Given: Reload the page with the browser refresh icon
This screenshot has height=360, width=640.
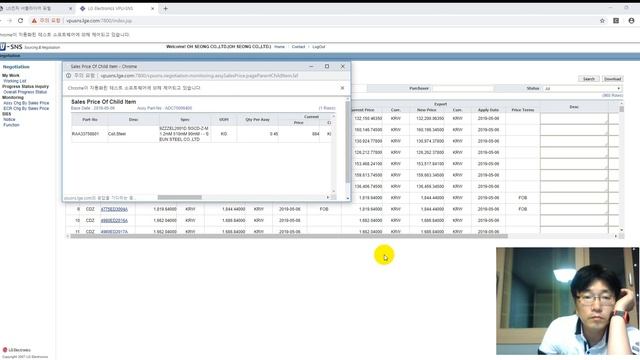Looking at the screenshot, I should pos(20,20).
